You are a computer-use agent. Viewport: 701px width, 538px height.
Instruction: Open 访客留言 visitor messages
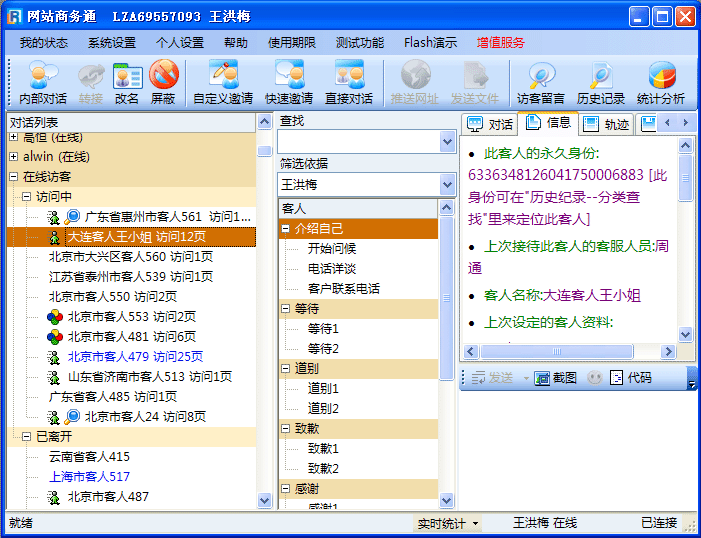pos(541,82)
